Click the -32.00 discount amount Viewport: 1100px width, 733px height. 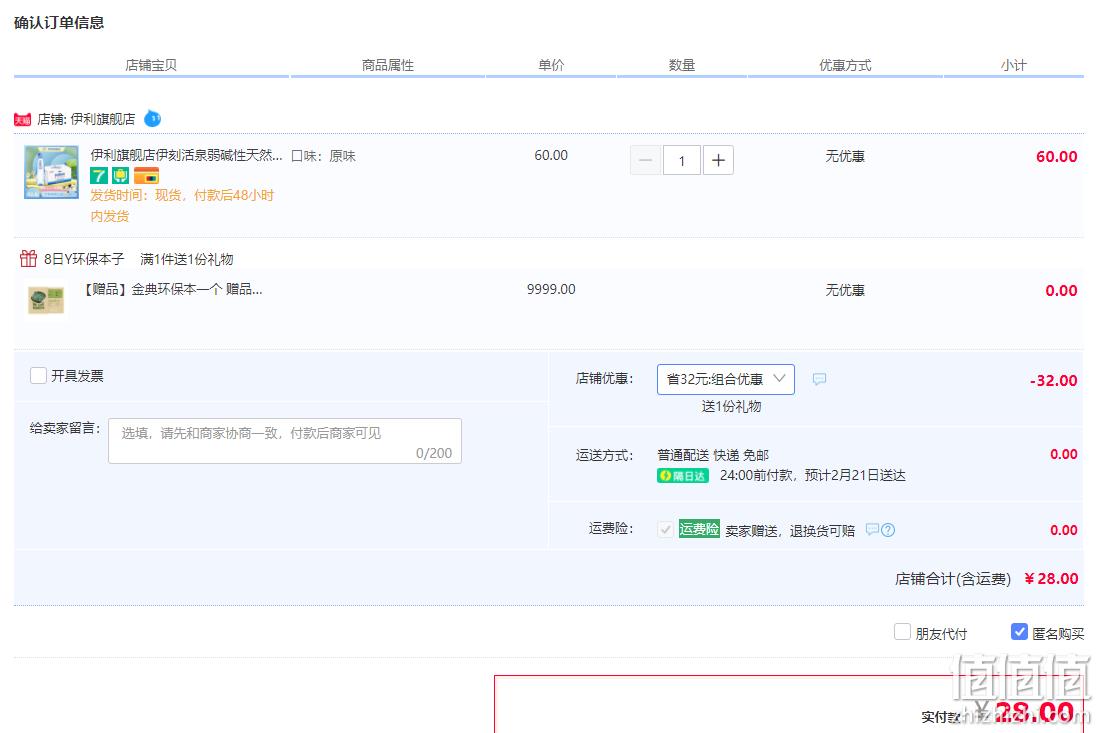[1054, 381]
